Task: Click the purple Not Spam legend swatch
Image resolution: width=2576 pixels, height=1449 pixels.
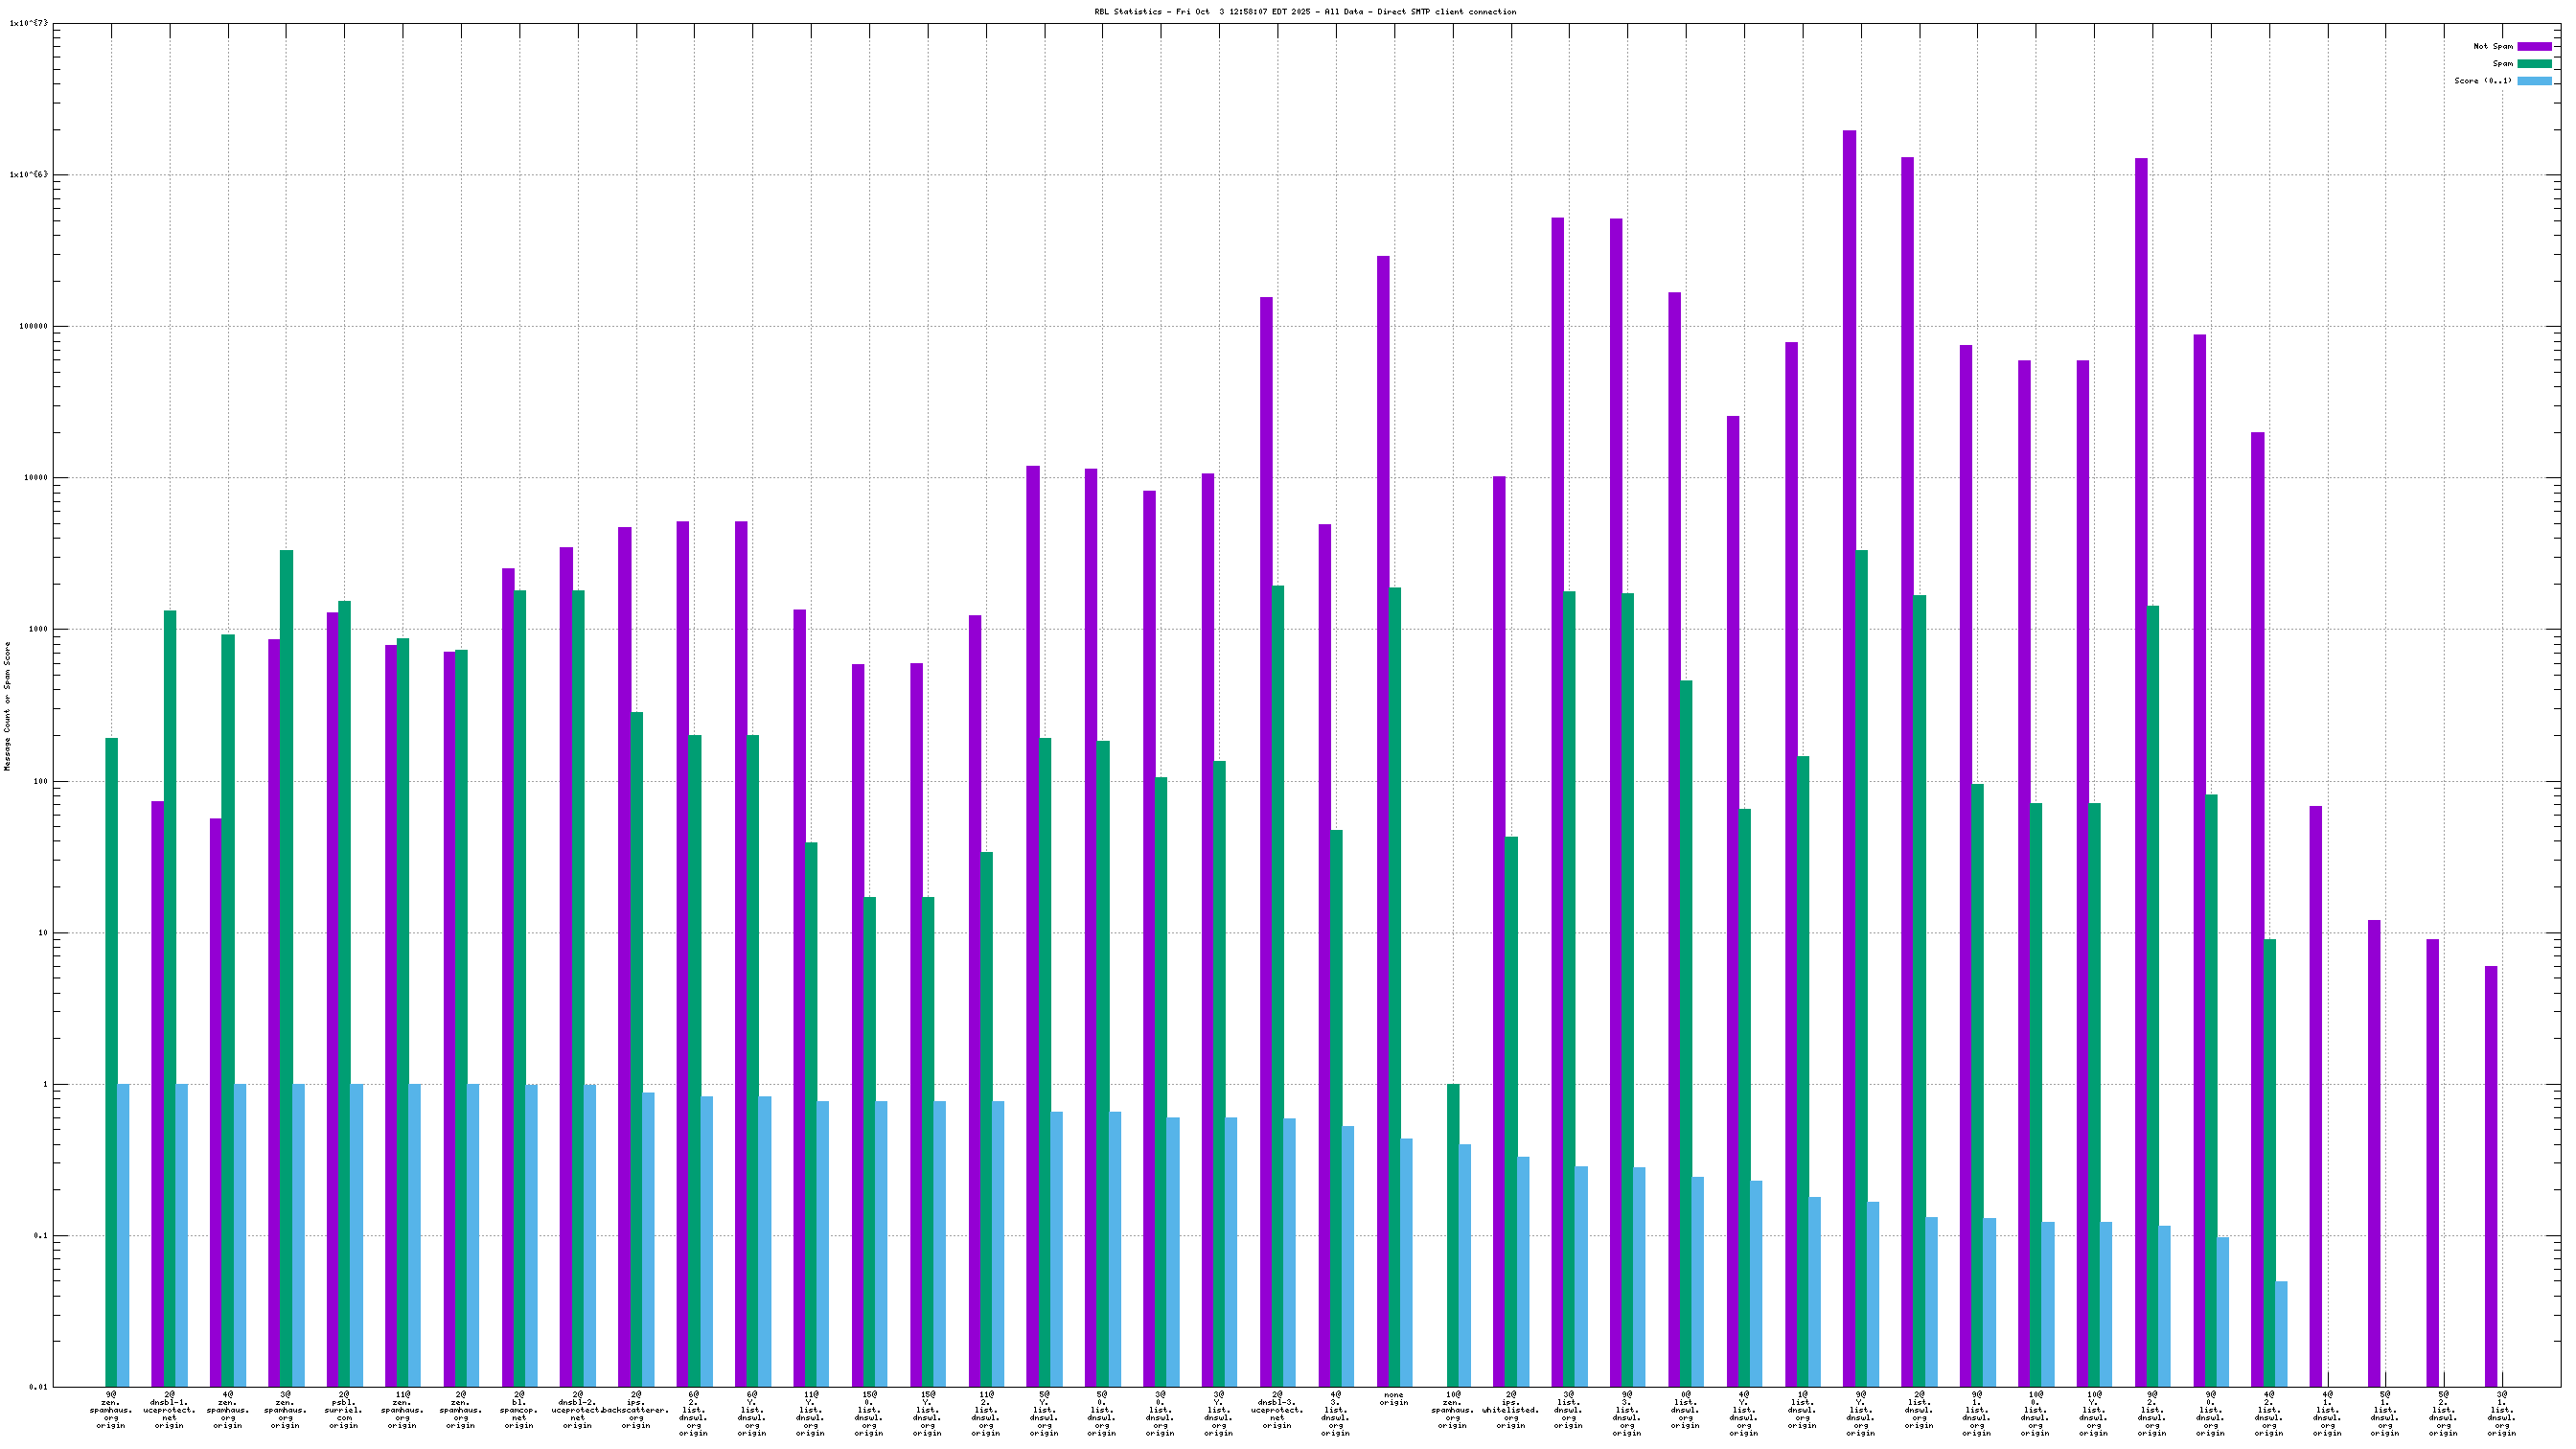Action: click(2534, 46)
